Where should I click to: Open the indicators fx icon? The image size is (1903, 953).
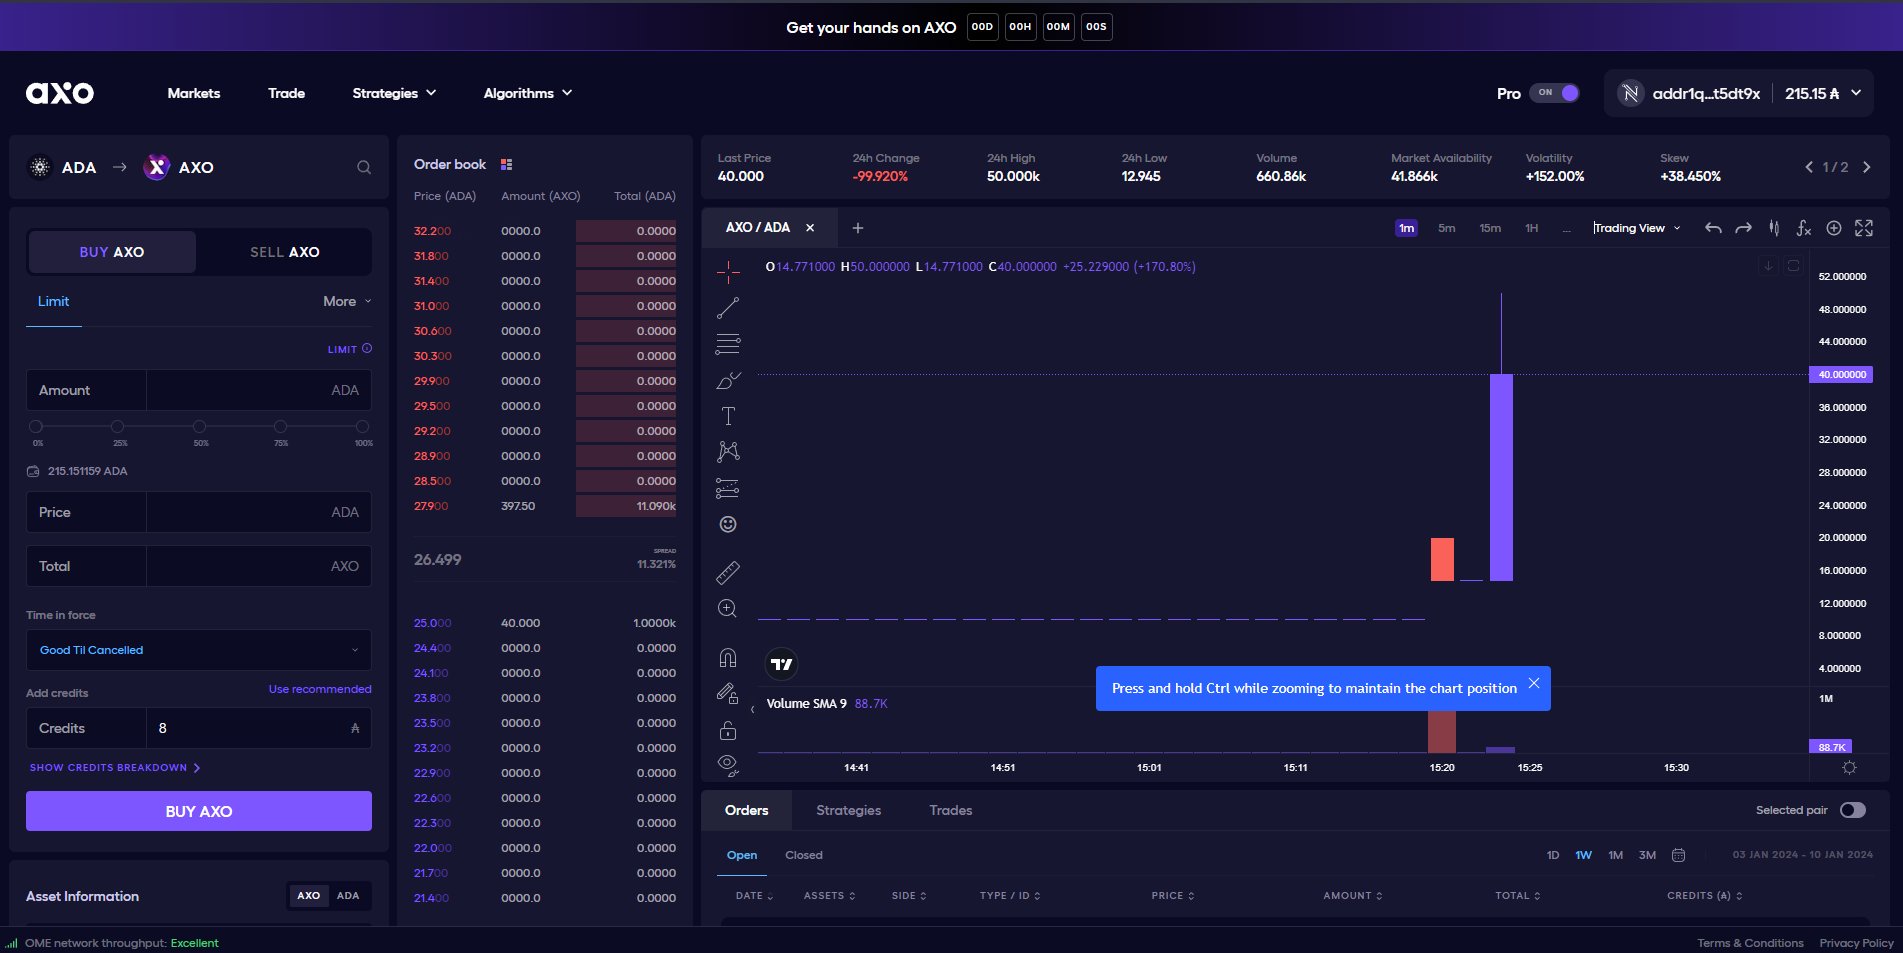1804,228
